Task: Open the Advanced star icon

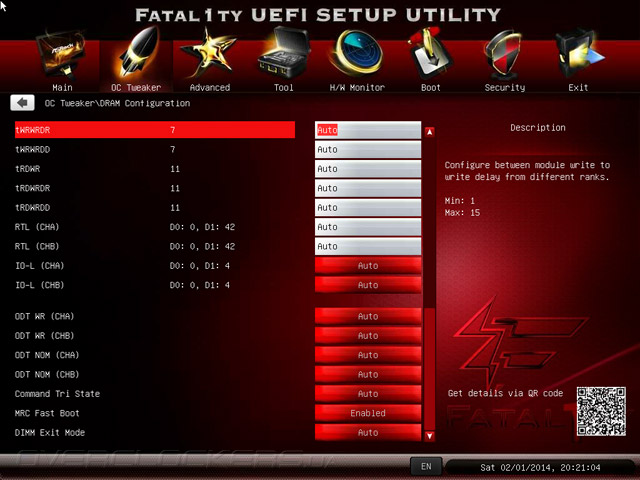Action: coord(209,53)
